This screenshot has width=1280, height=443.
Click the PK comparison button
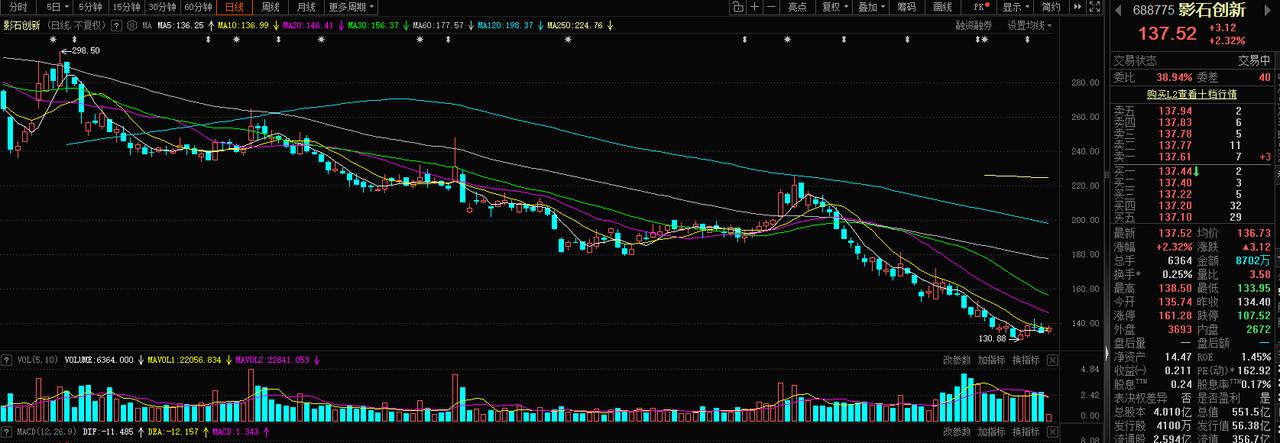980,7
